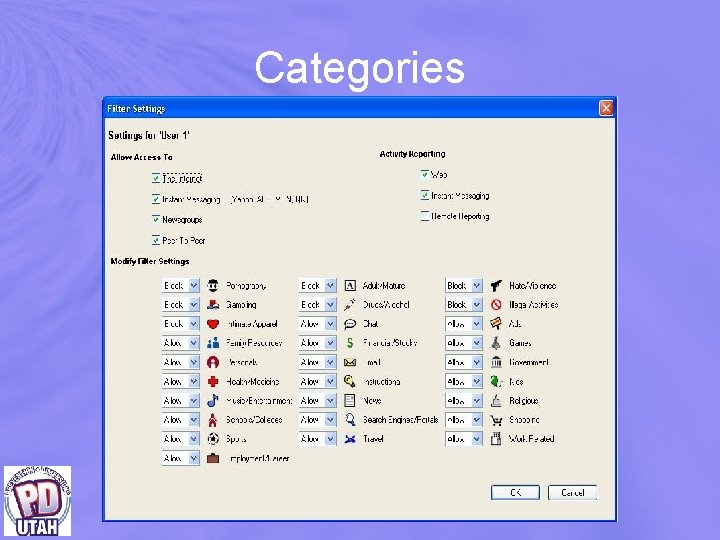This screenshot has width=720, height=540.
Task: Click the Hate/Violence gun icon
Action: (x=496, y=286)
